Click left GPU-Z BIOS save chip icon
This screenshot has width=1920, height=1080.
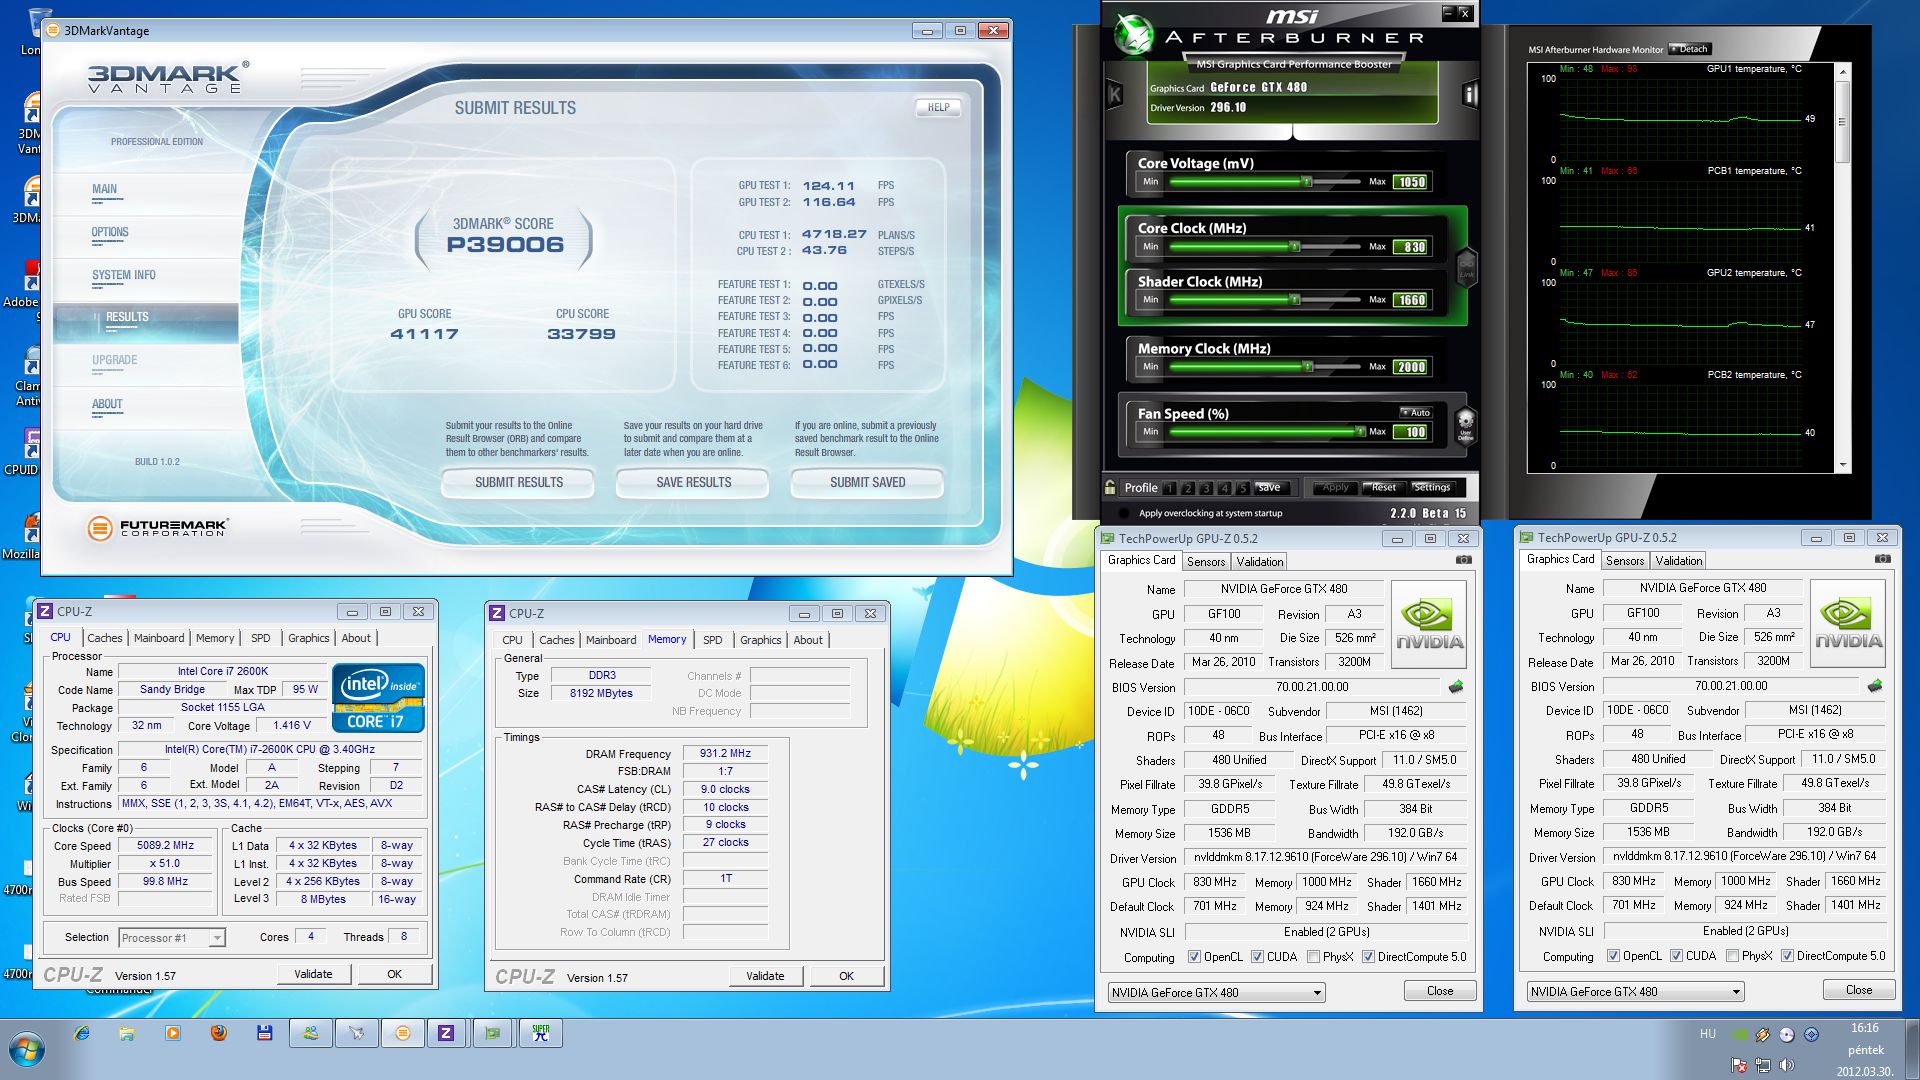[x=1456, y=687]
